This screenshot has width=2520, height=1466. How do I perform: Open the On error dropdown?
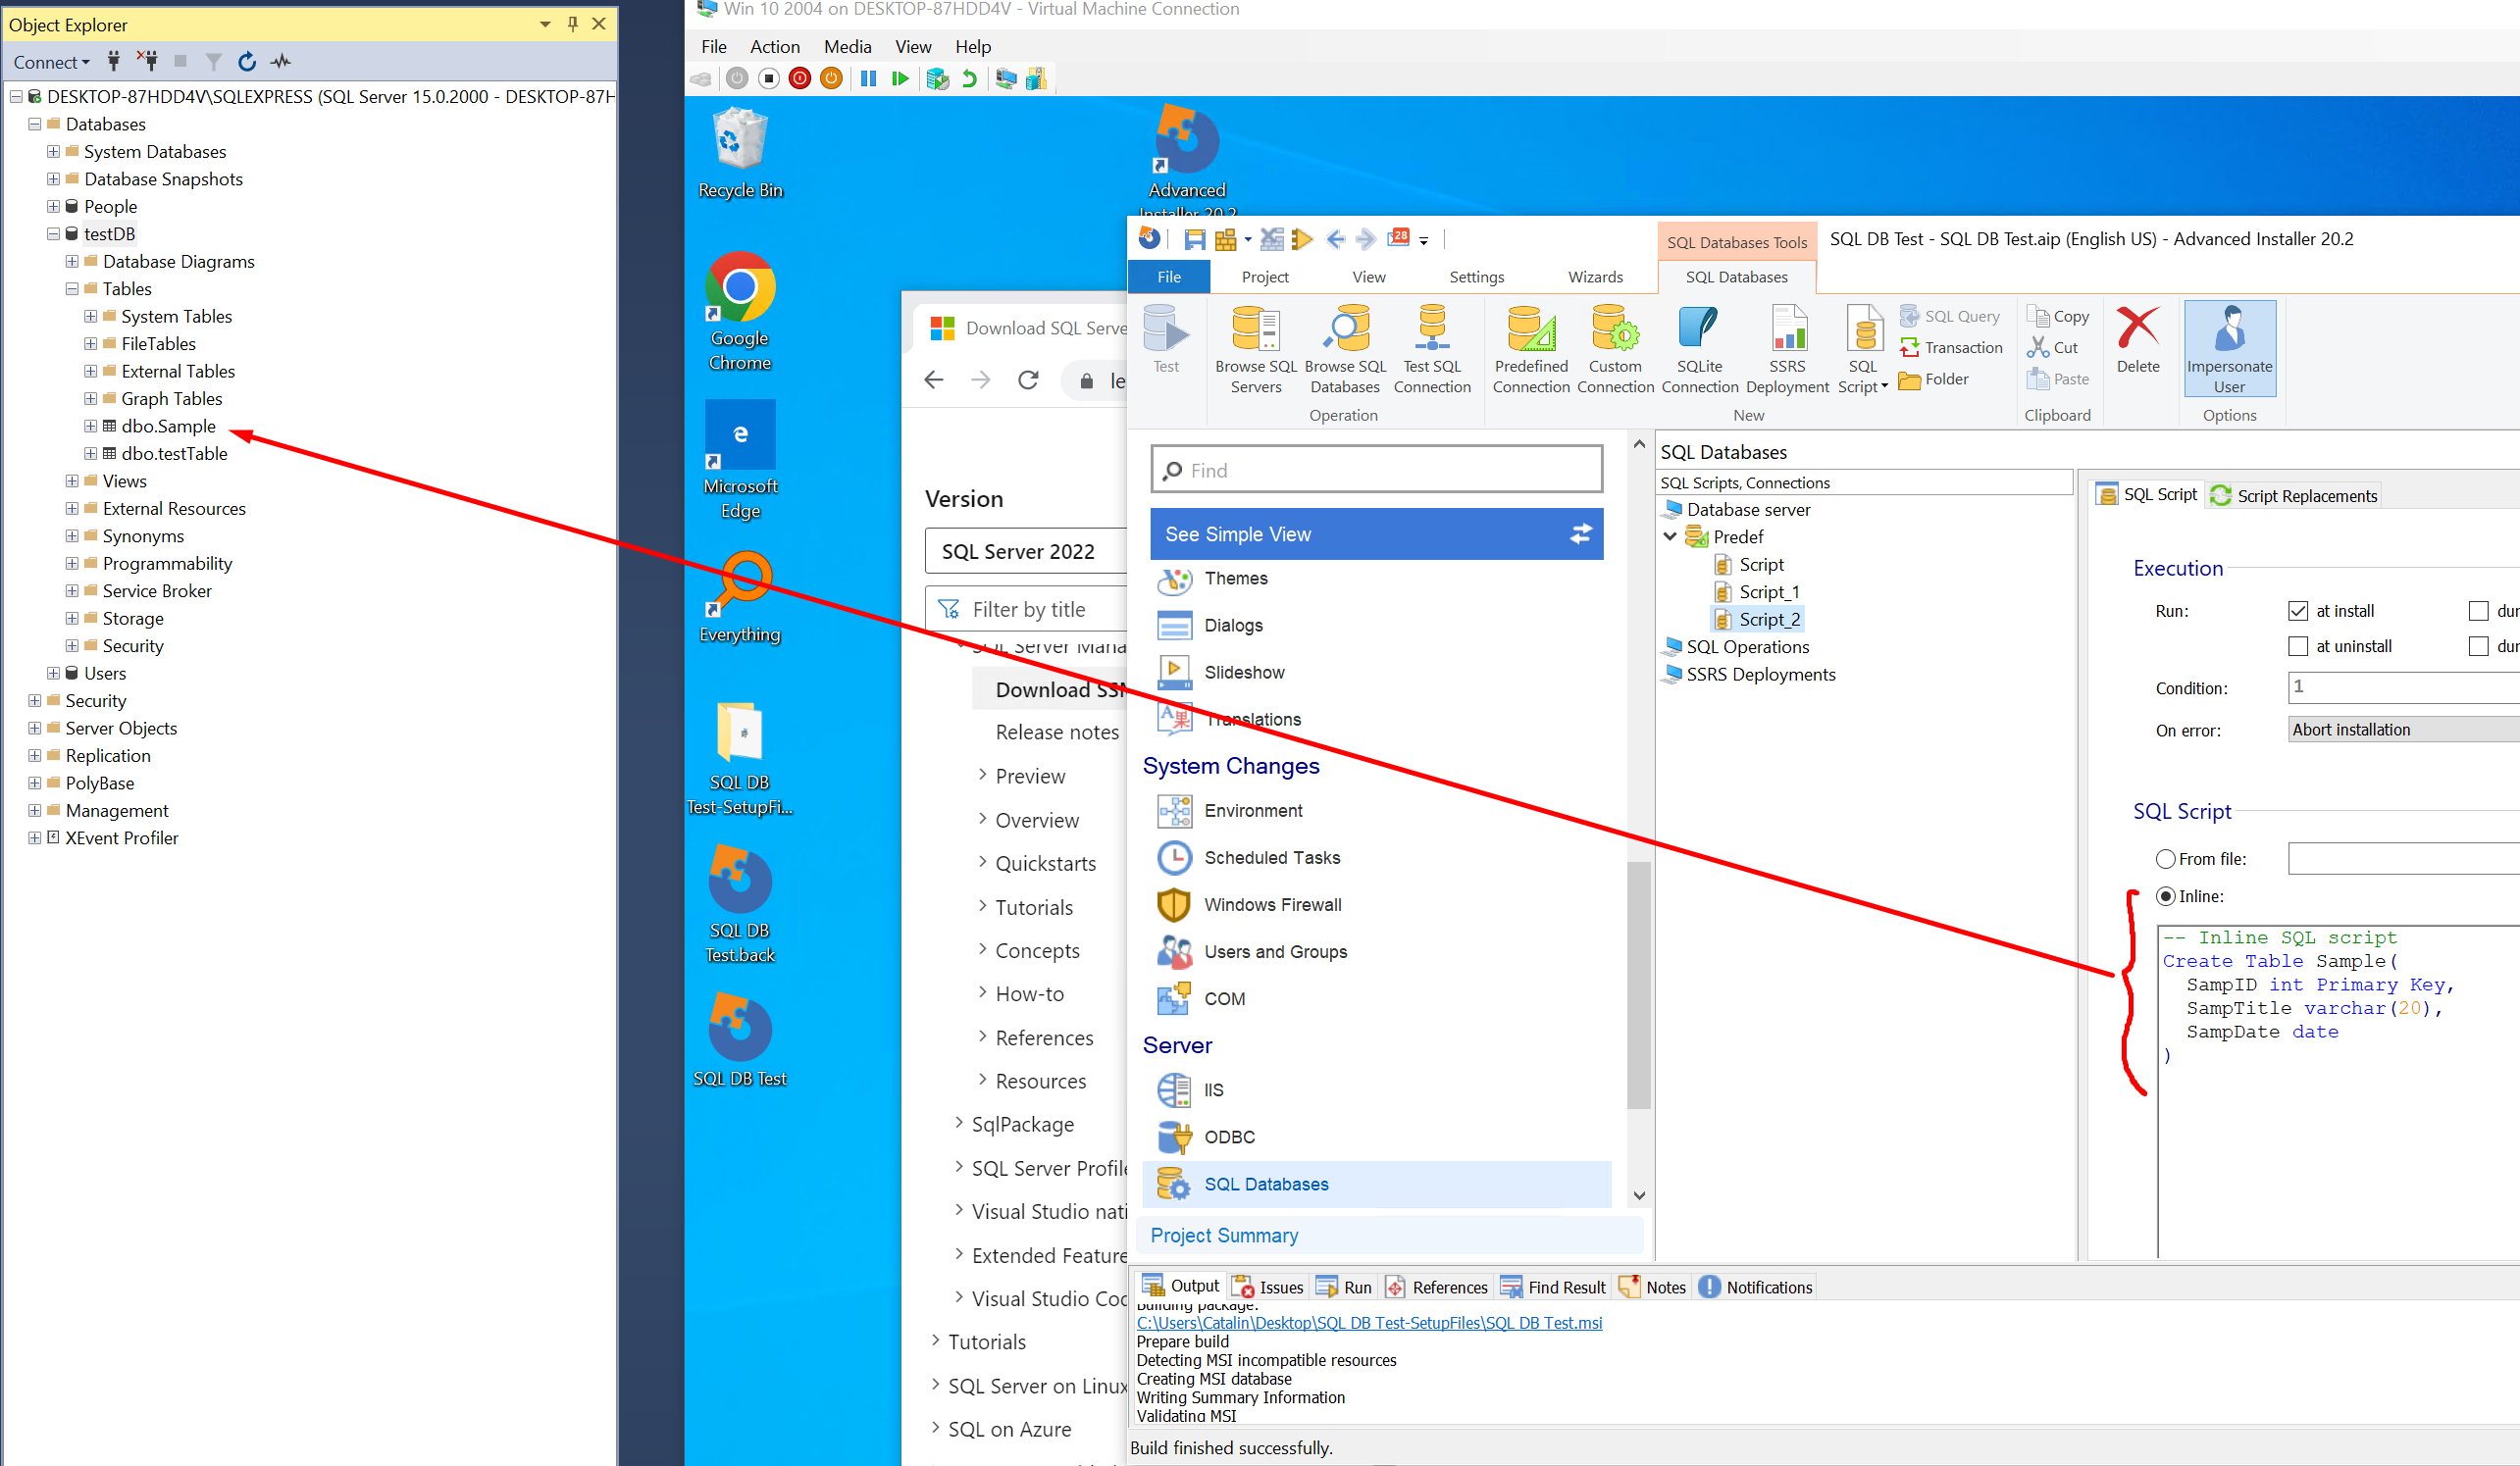2400,730
